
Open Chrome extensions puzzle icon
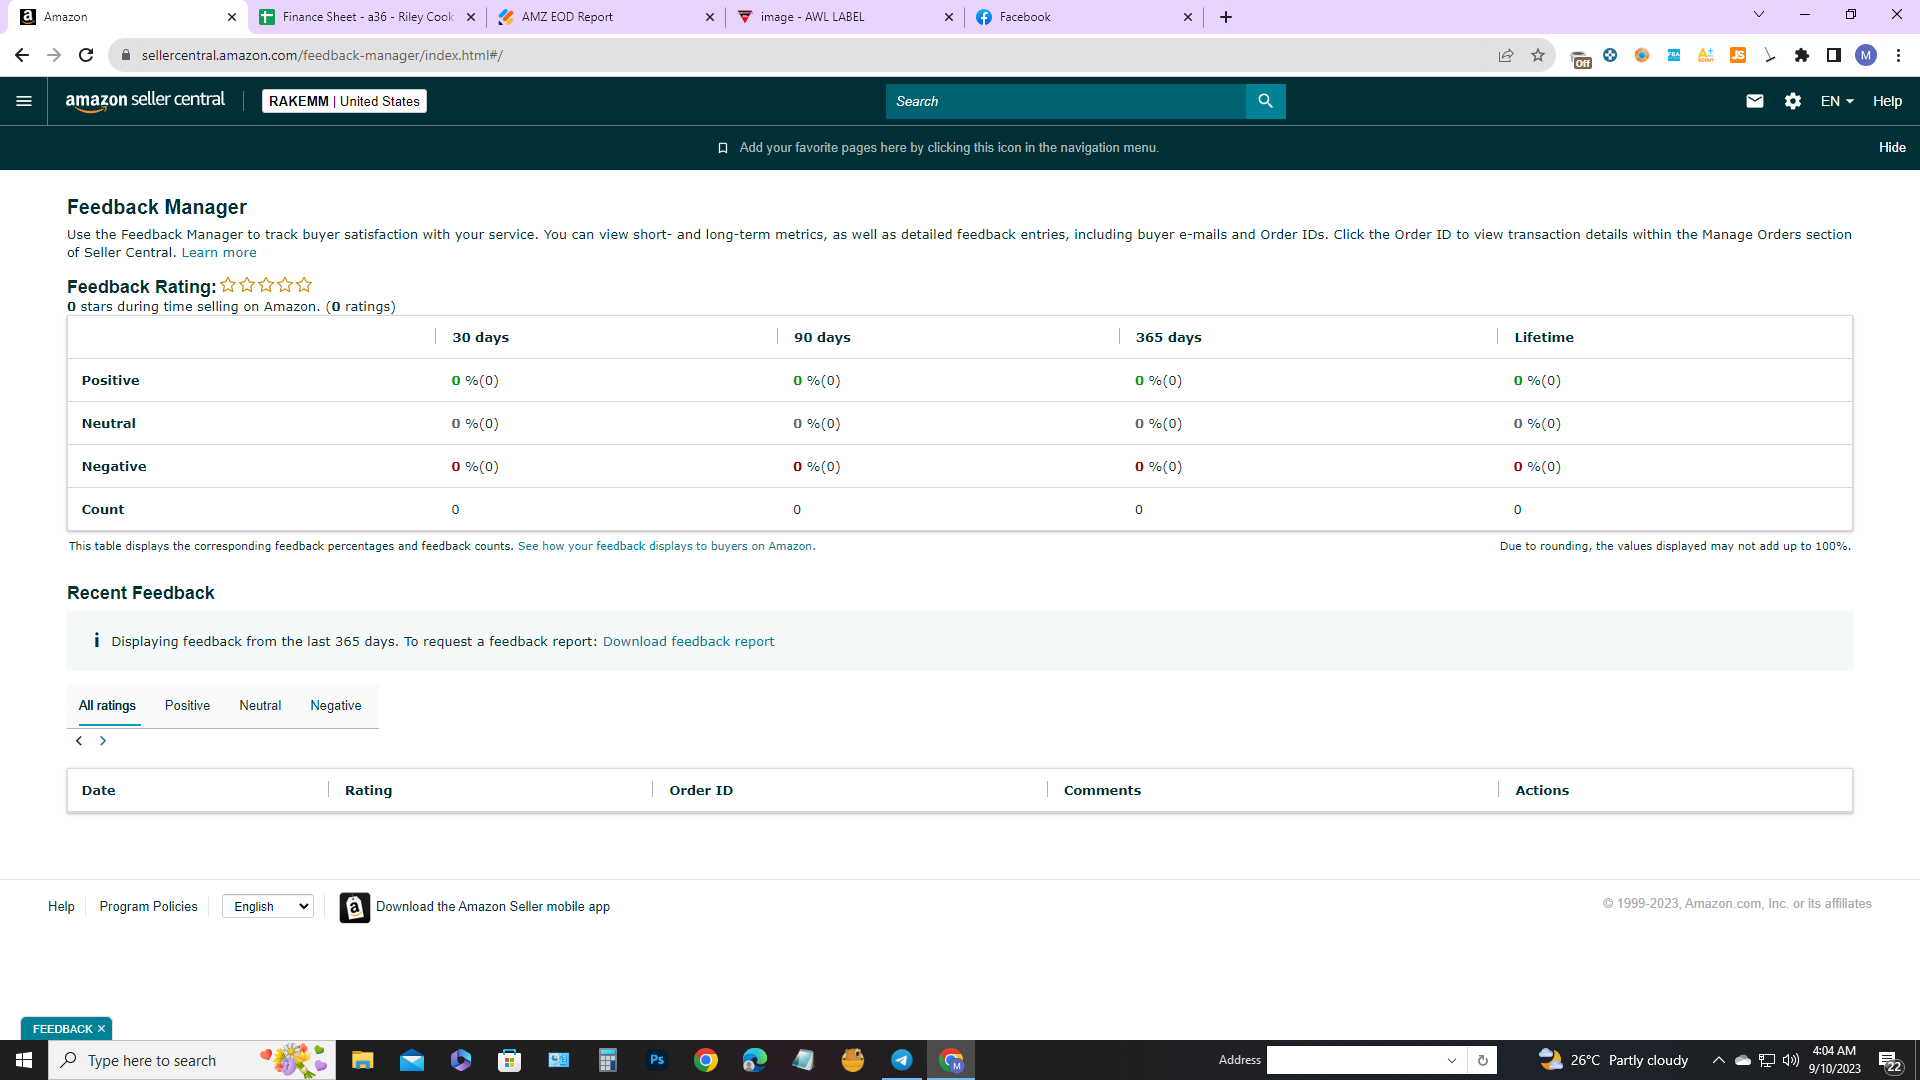point(1802,55)
